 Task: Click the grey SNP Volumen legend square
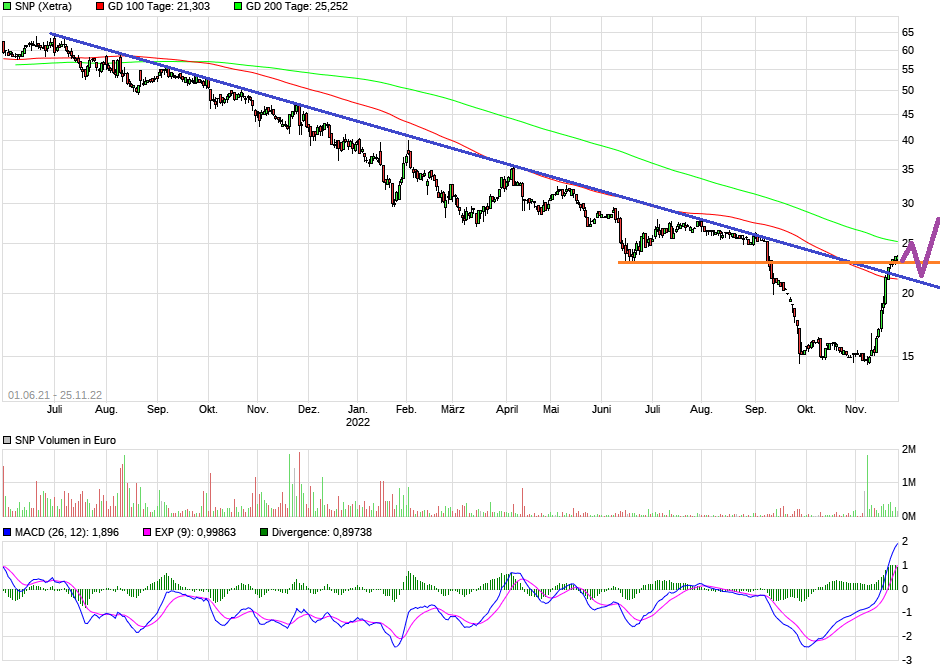coord(7,441)
